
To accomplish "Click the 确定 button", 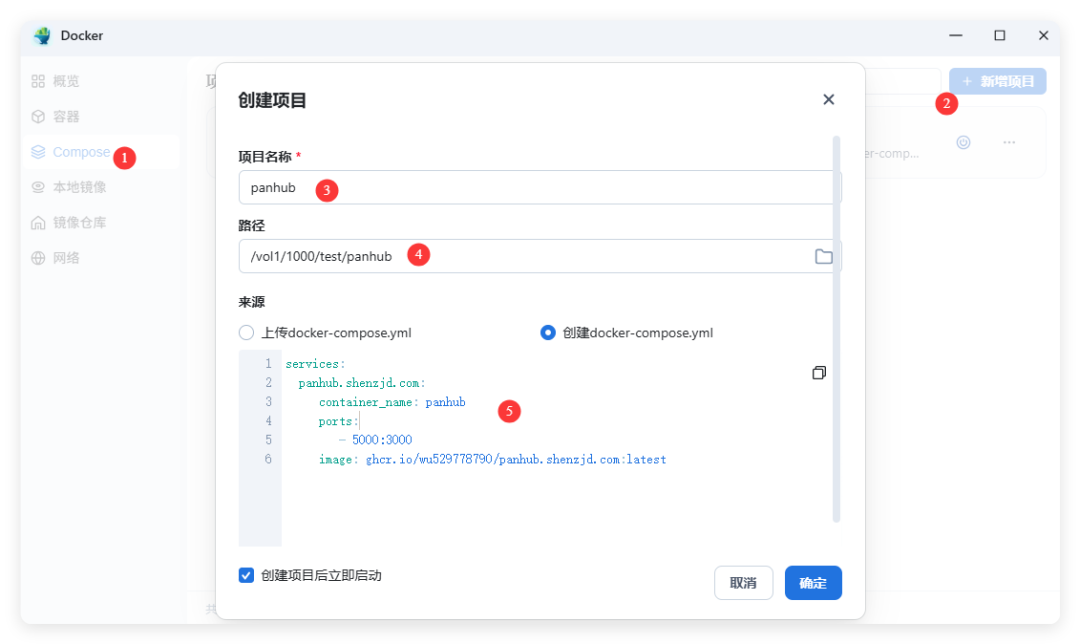I will (x=813, y=583).
